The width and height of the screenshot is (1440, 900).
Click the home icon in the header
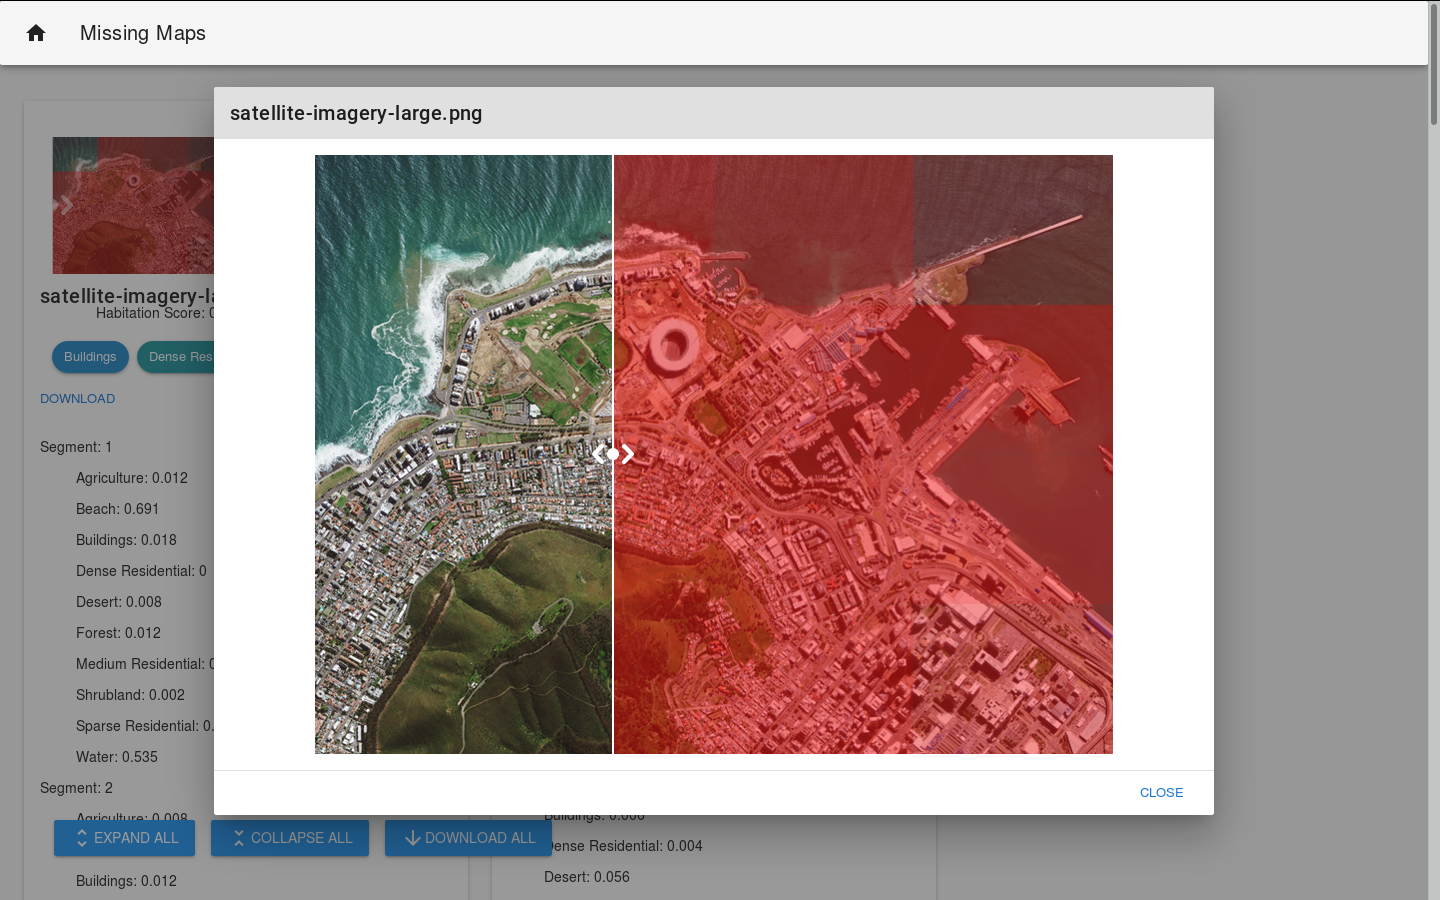click(x=36, y=33)
